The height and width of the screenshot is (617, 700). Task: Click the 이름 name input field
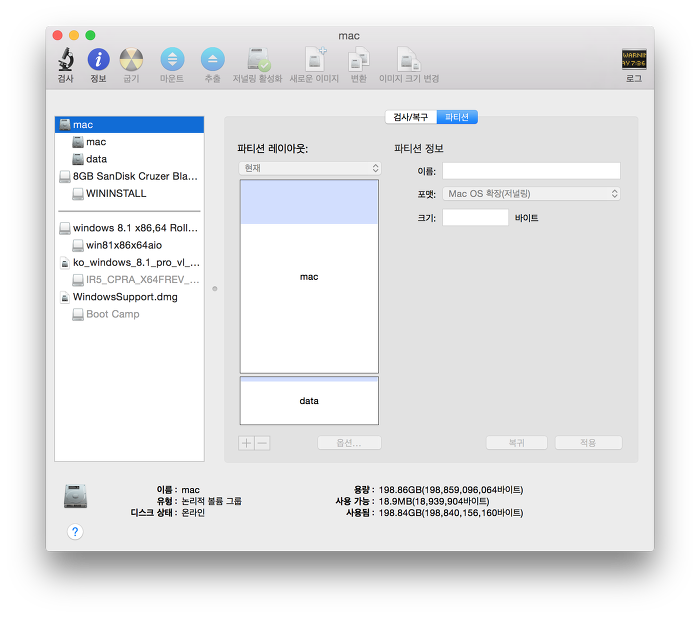tap(531, 171)
